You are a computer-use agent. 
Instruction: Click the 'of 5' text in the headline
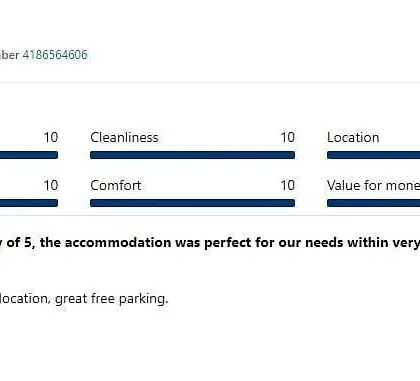point(20,242)
